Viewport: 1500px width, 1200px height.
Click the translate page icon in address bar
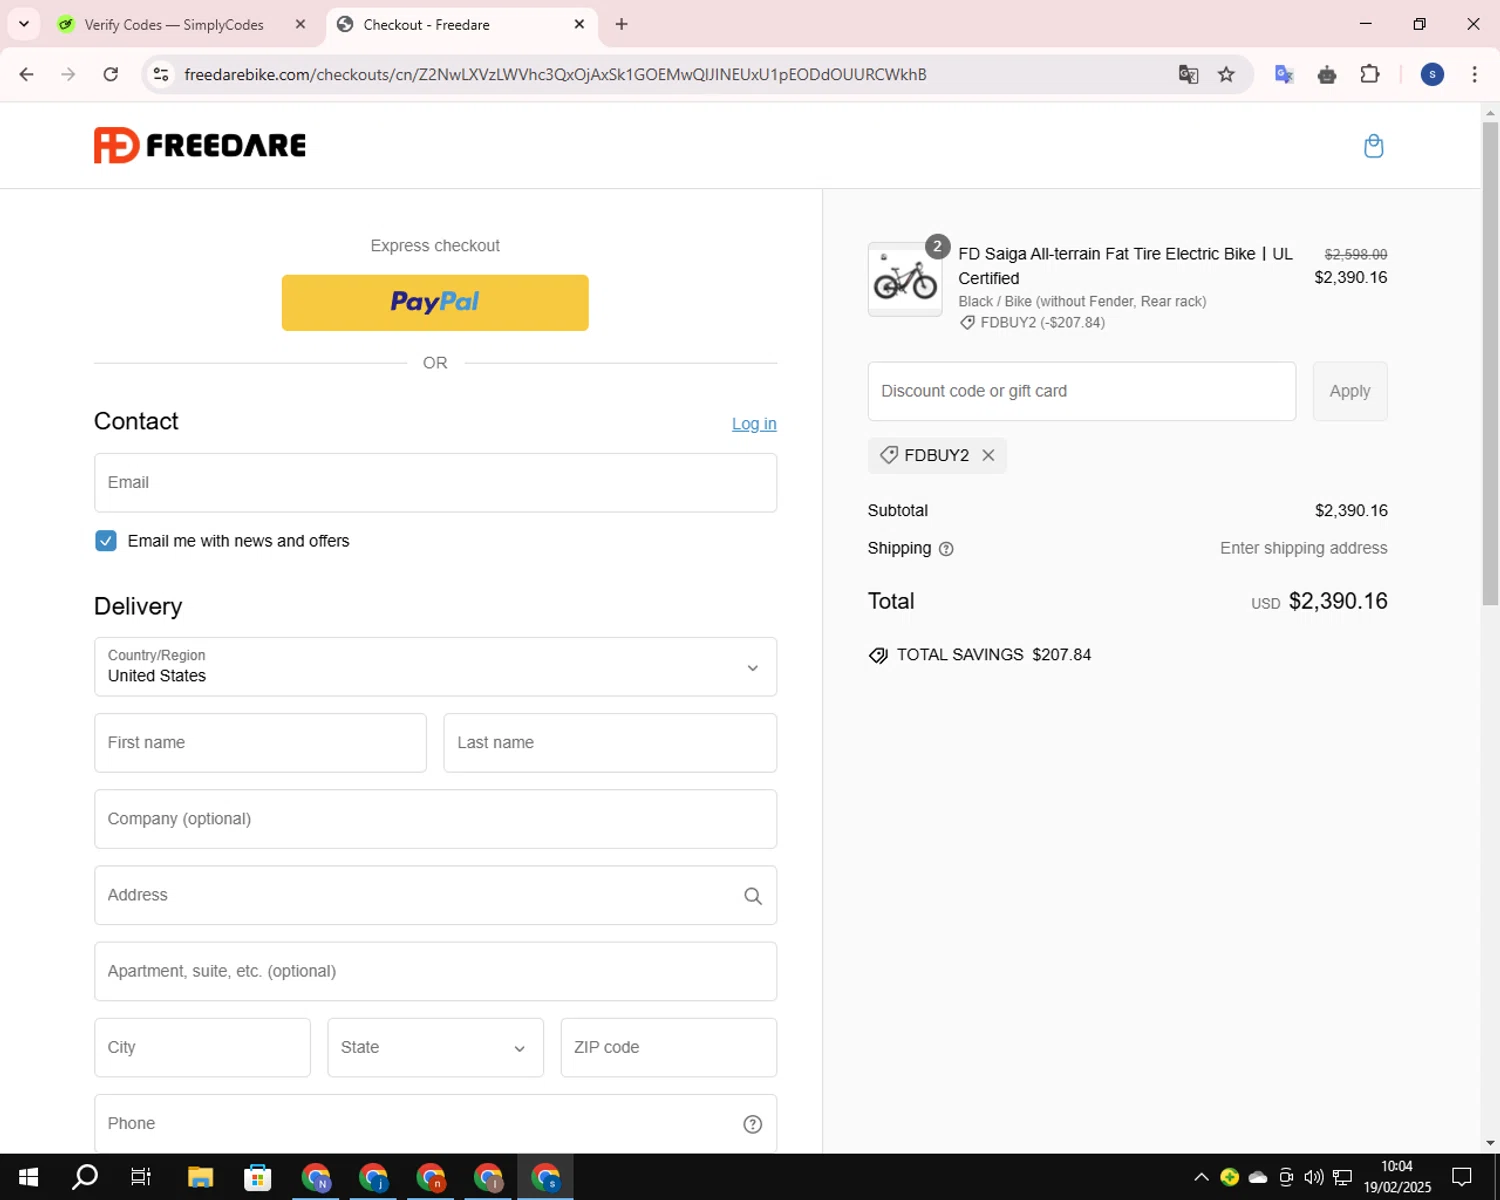[x=1188, y=74]
